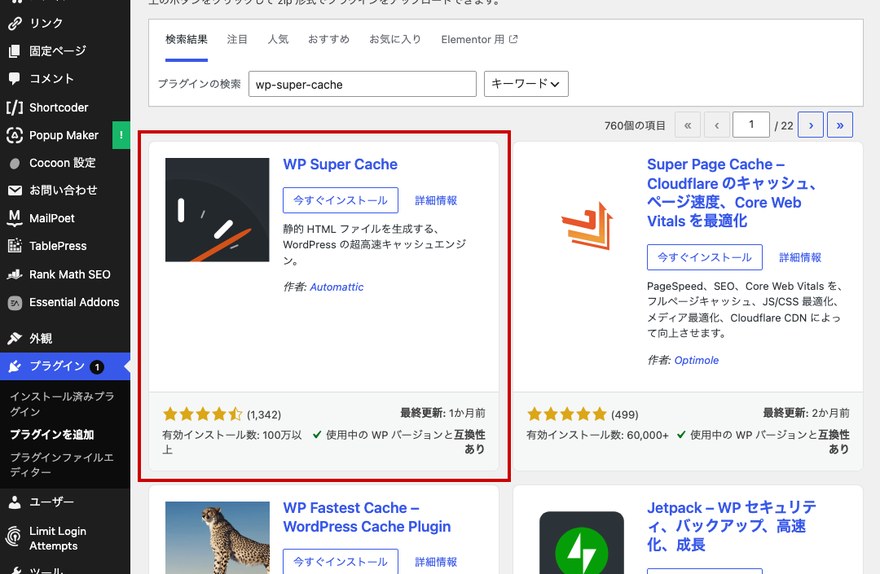The image size is (880, 574).
Task: Click the Super Page Cache star rating
Action: tap(567, 414)
